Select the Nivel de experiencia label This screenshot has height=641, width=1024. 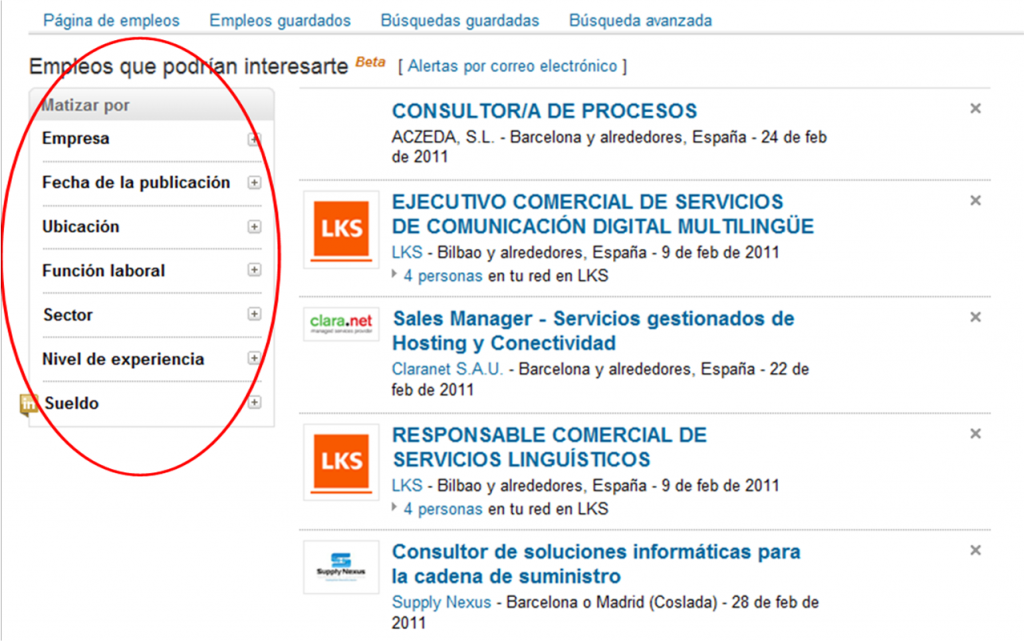tap(123, 359)
